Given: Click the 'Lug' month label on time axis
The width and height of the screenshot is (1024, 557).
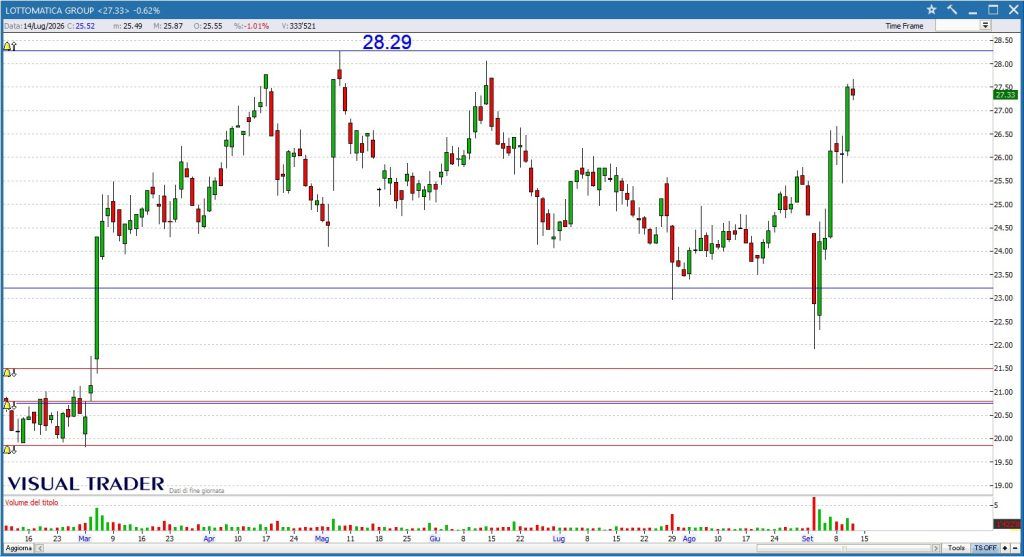Looking at the screenshot, I should (x=558, y=539).
